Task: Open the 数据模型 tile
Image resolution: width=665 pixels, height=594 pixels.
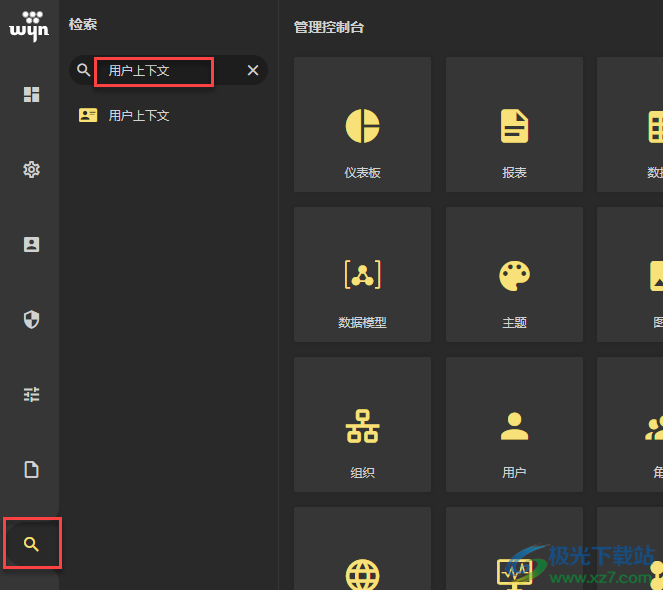Action: click(362, 275)
